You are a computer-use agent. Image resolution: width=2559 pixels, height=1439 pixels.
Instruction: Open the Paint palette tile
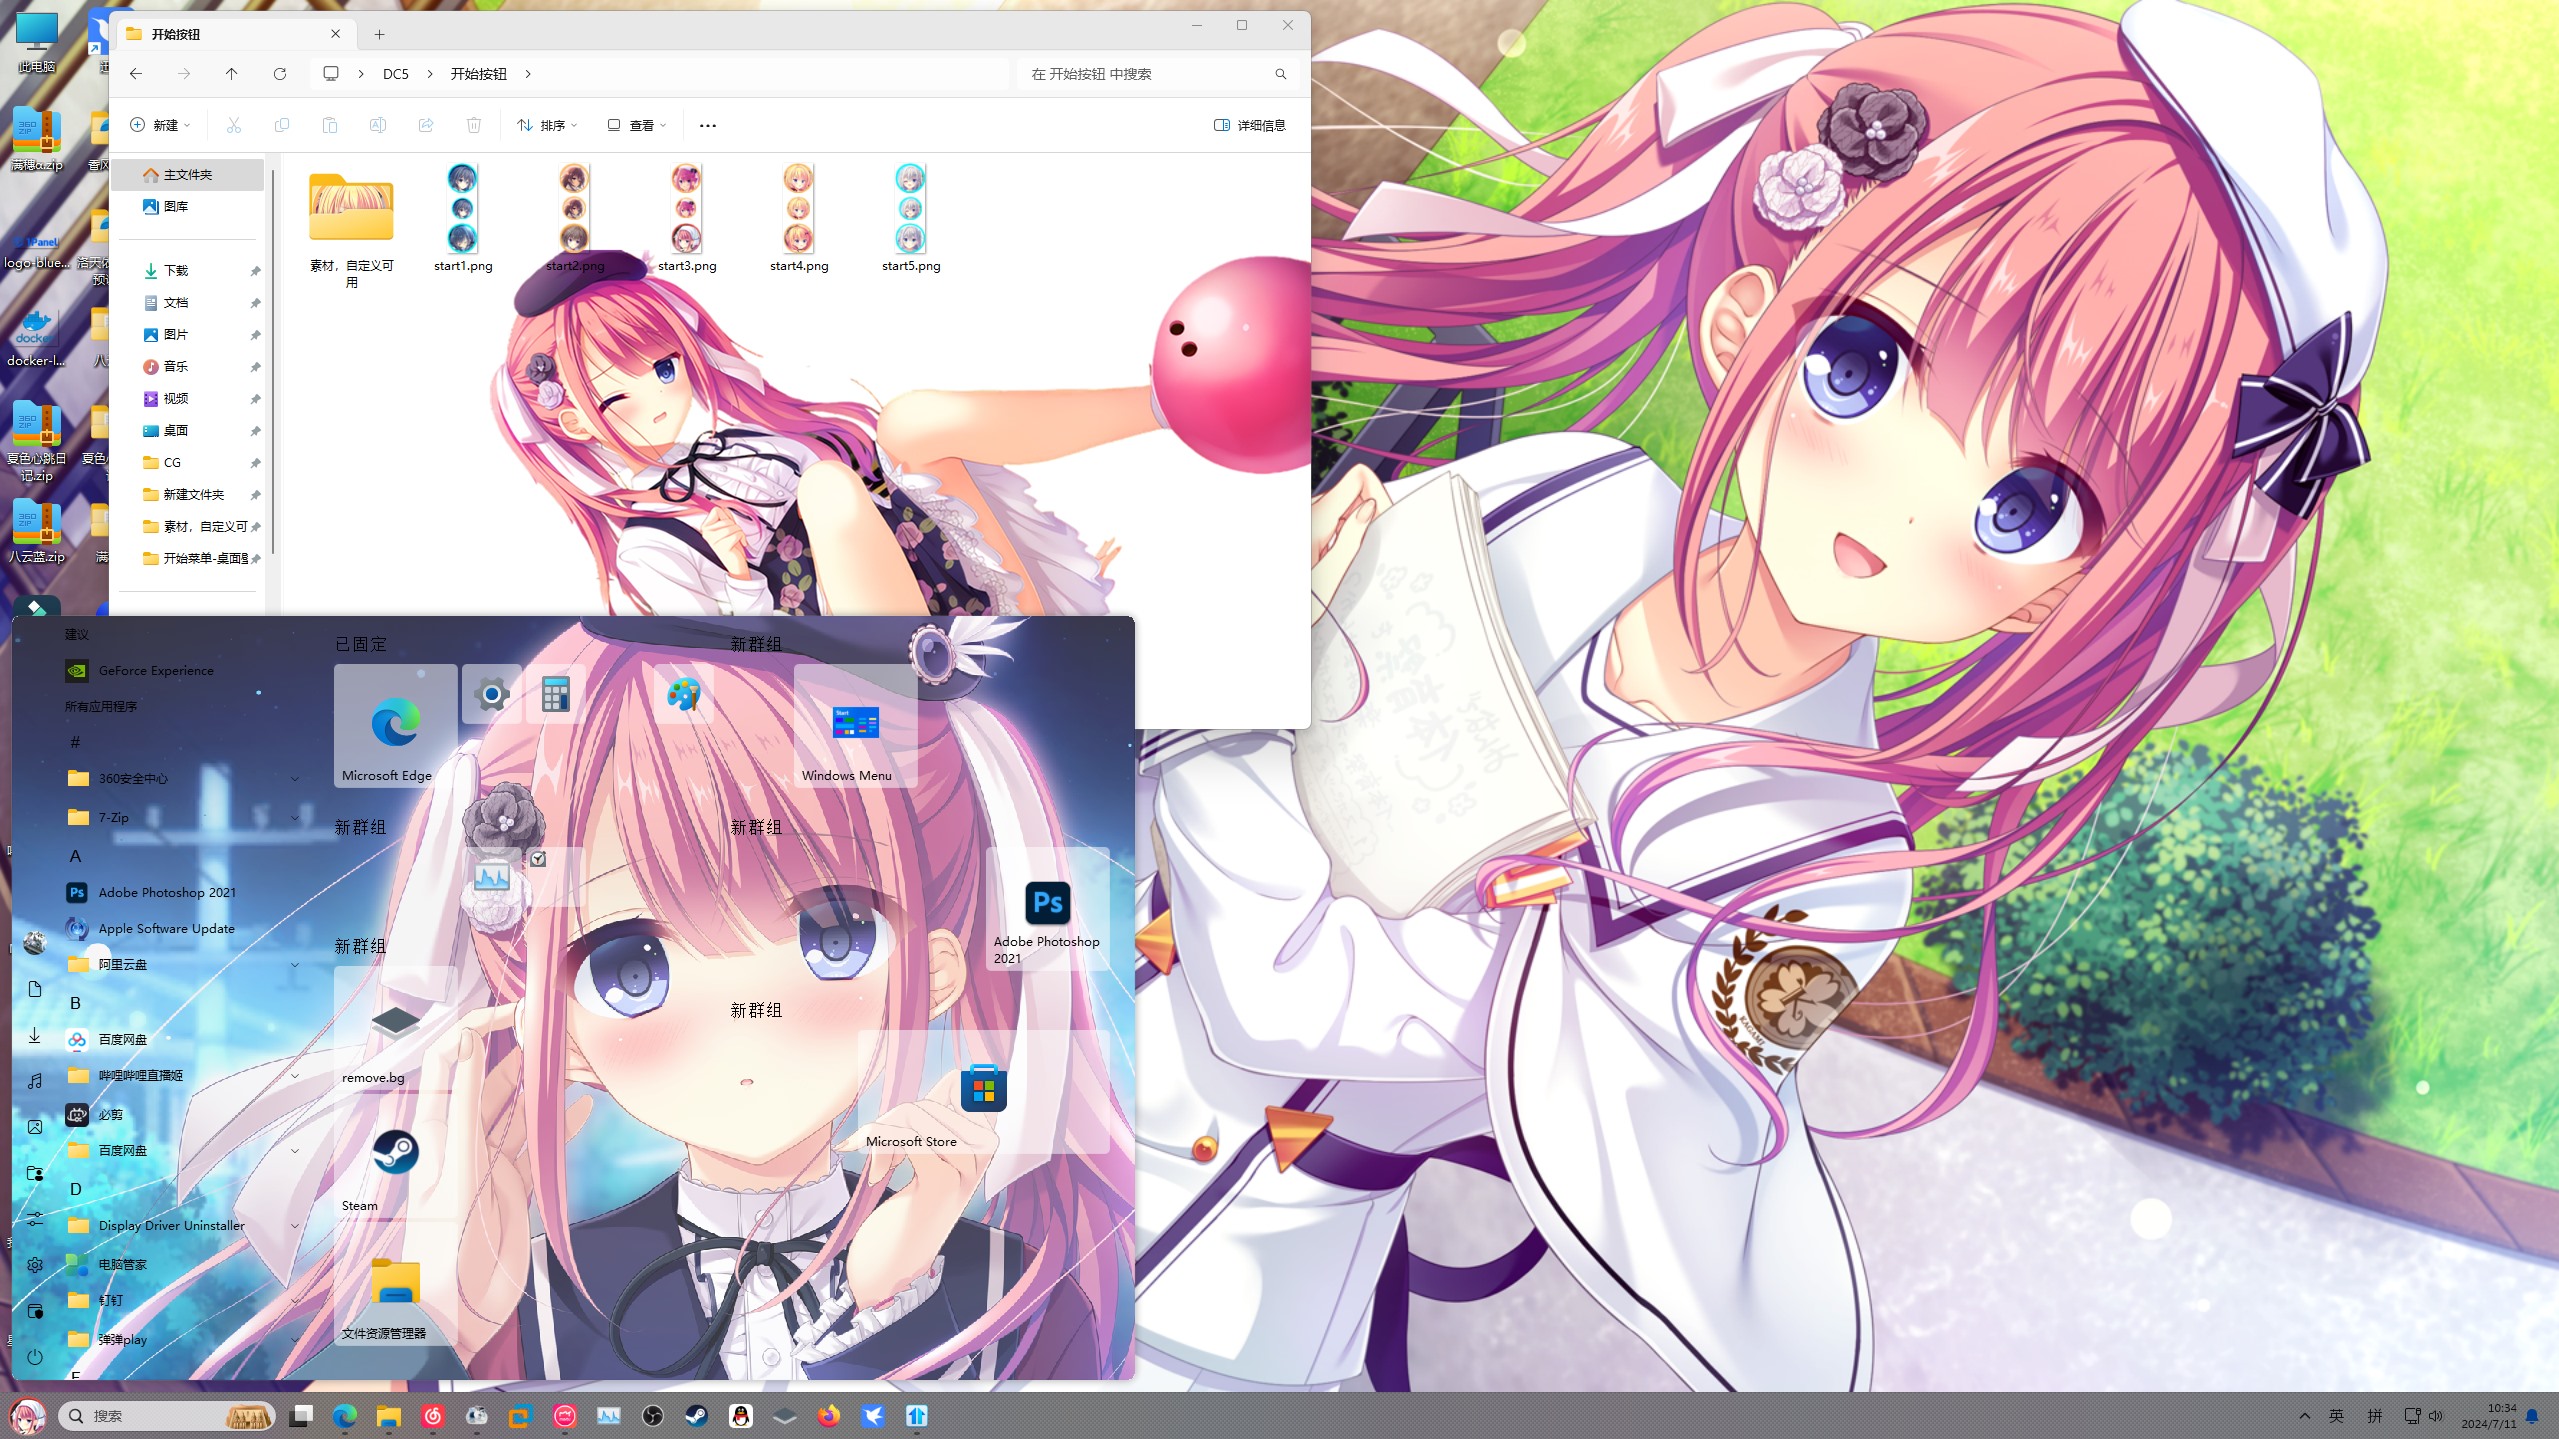pyautogui.click(x=684, y=694)
